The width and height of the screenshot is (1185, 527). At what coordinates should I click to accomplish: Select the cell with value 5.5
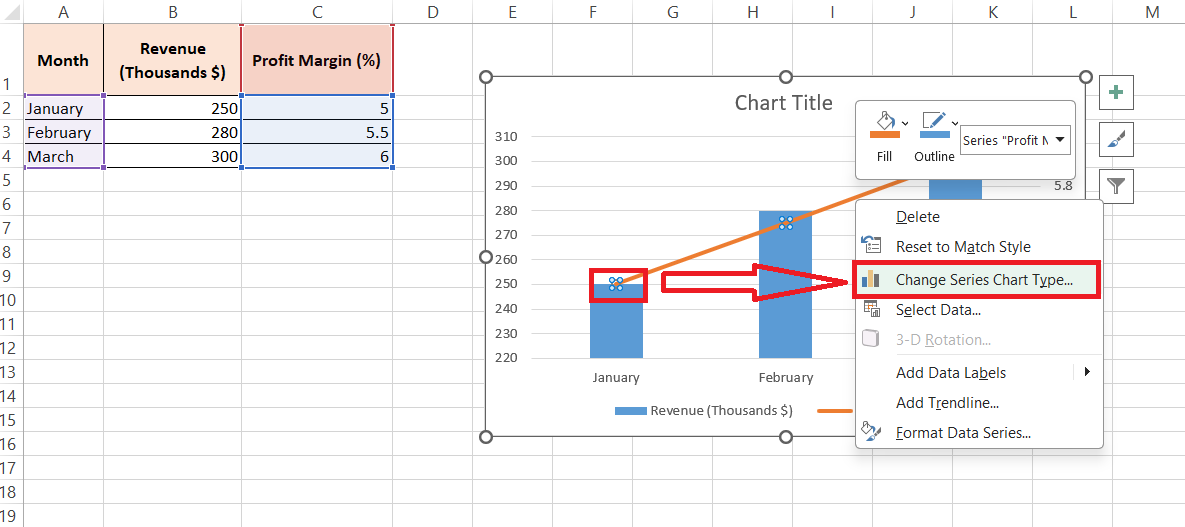(317, 132)
